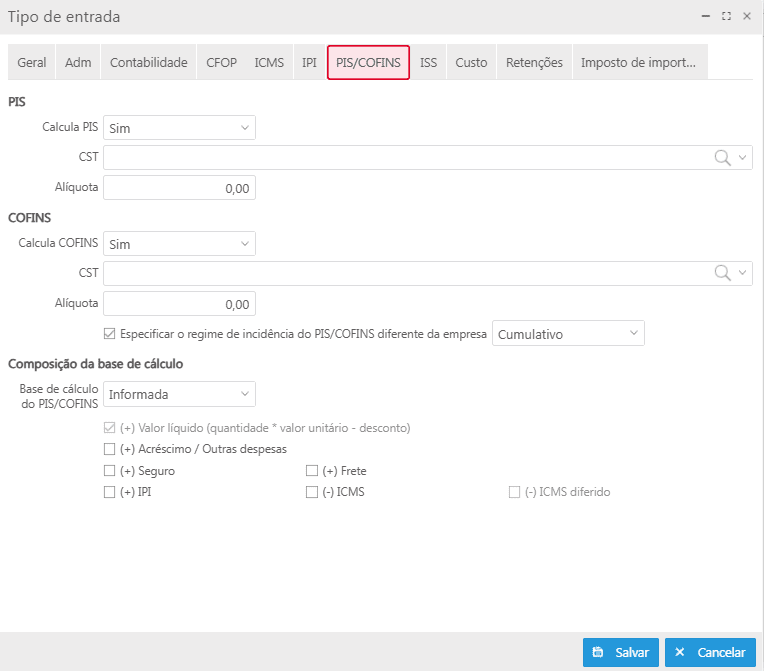This screenshot has height=671, width=764.
Task: Close the Tipo de entrada dialog
Action: pos(746,17)
